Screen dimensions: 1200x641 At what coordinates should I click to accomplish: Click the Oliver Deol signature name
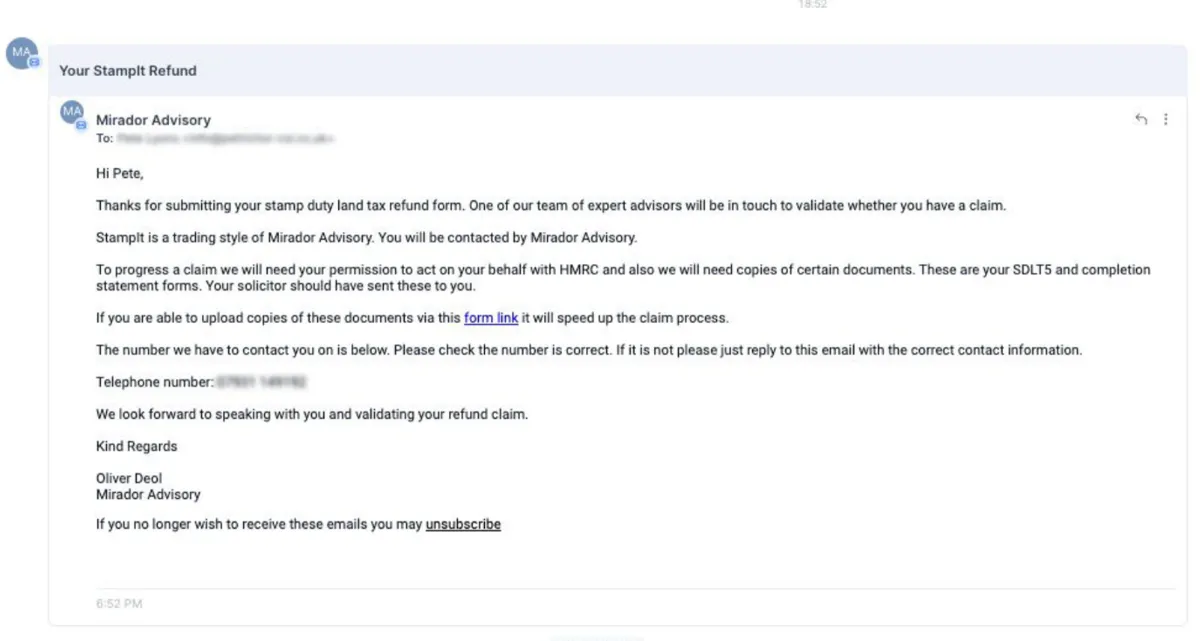(129, 478)
